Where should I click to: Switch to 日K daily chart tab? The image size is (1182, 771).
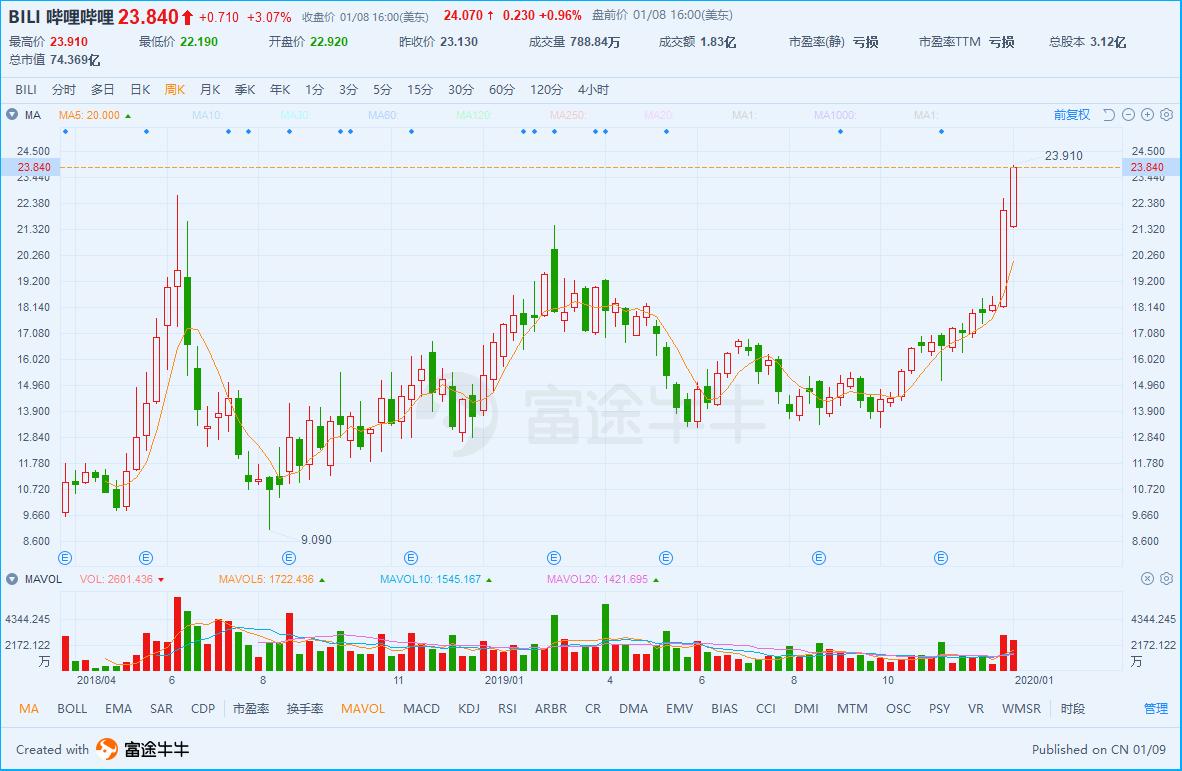tap(140, 90)
